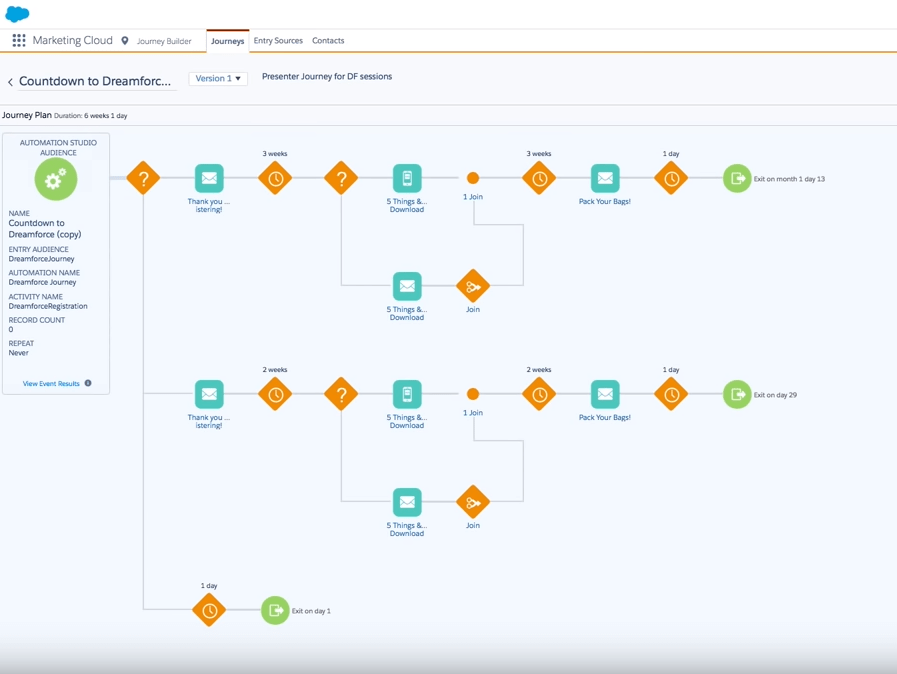Select the first 2 weeks wait in middle row
The height and width of the screenshot is (674, 897).
pos(275,394)
